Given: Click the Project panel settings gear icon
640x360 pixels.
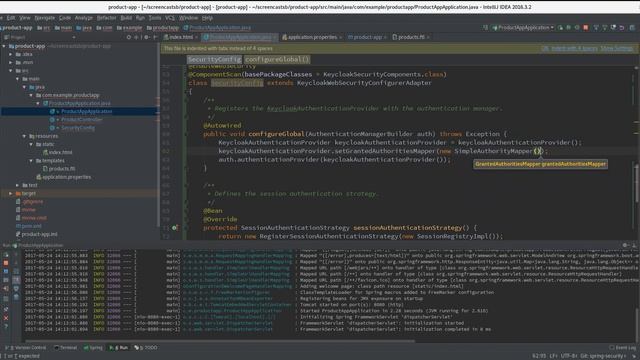Looking at the screenshot, I should click(x=146, y=37).
